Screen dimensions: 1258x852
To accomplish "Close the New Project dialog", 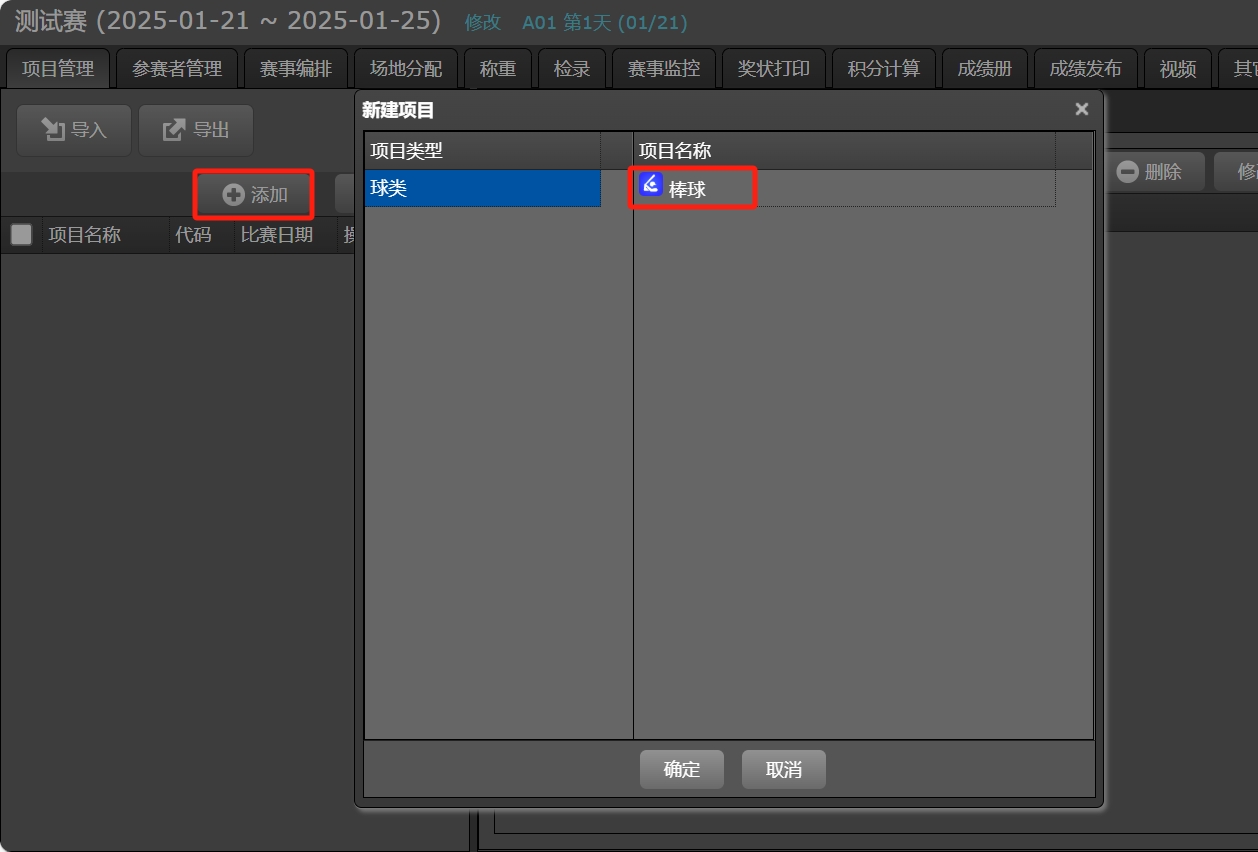I will coord(1081,109).
